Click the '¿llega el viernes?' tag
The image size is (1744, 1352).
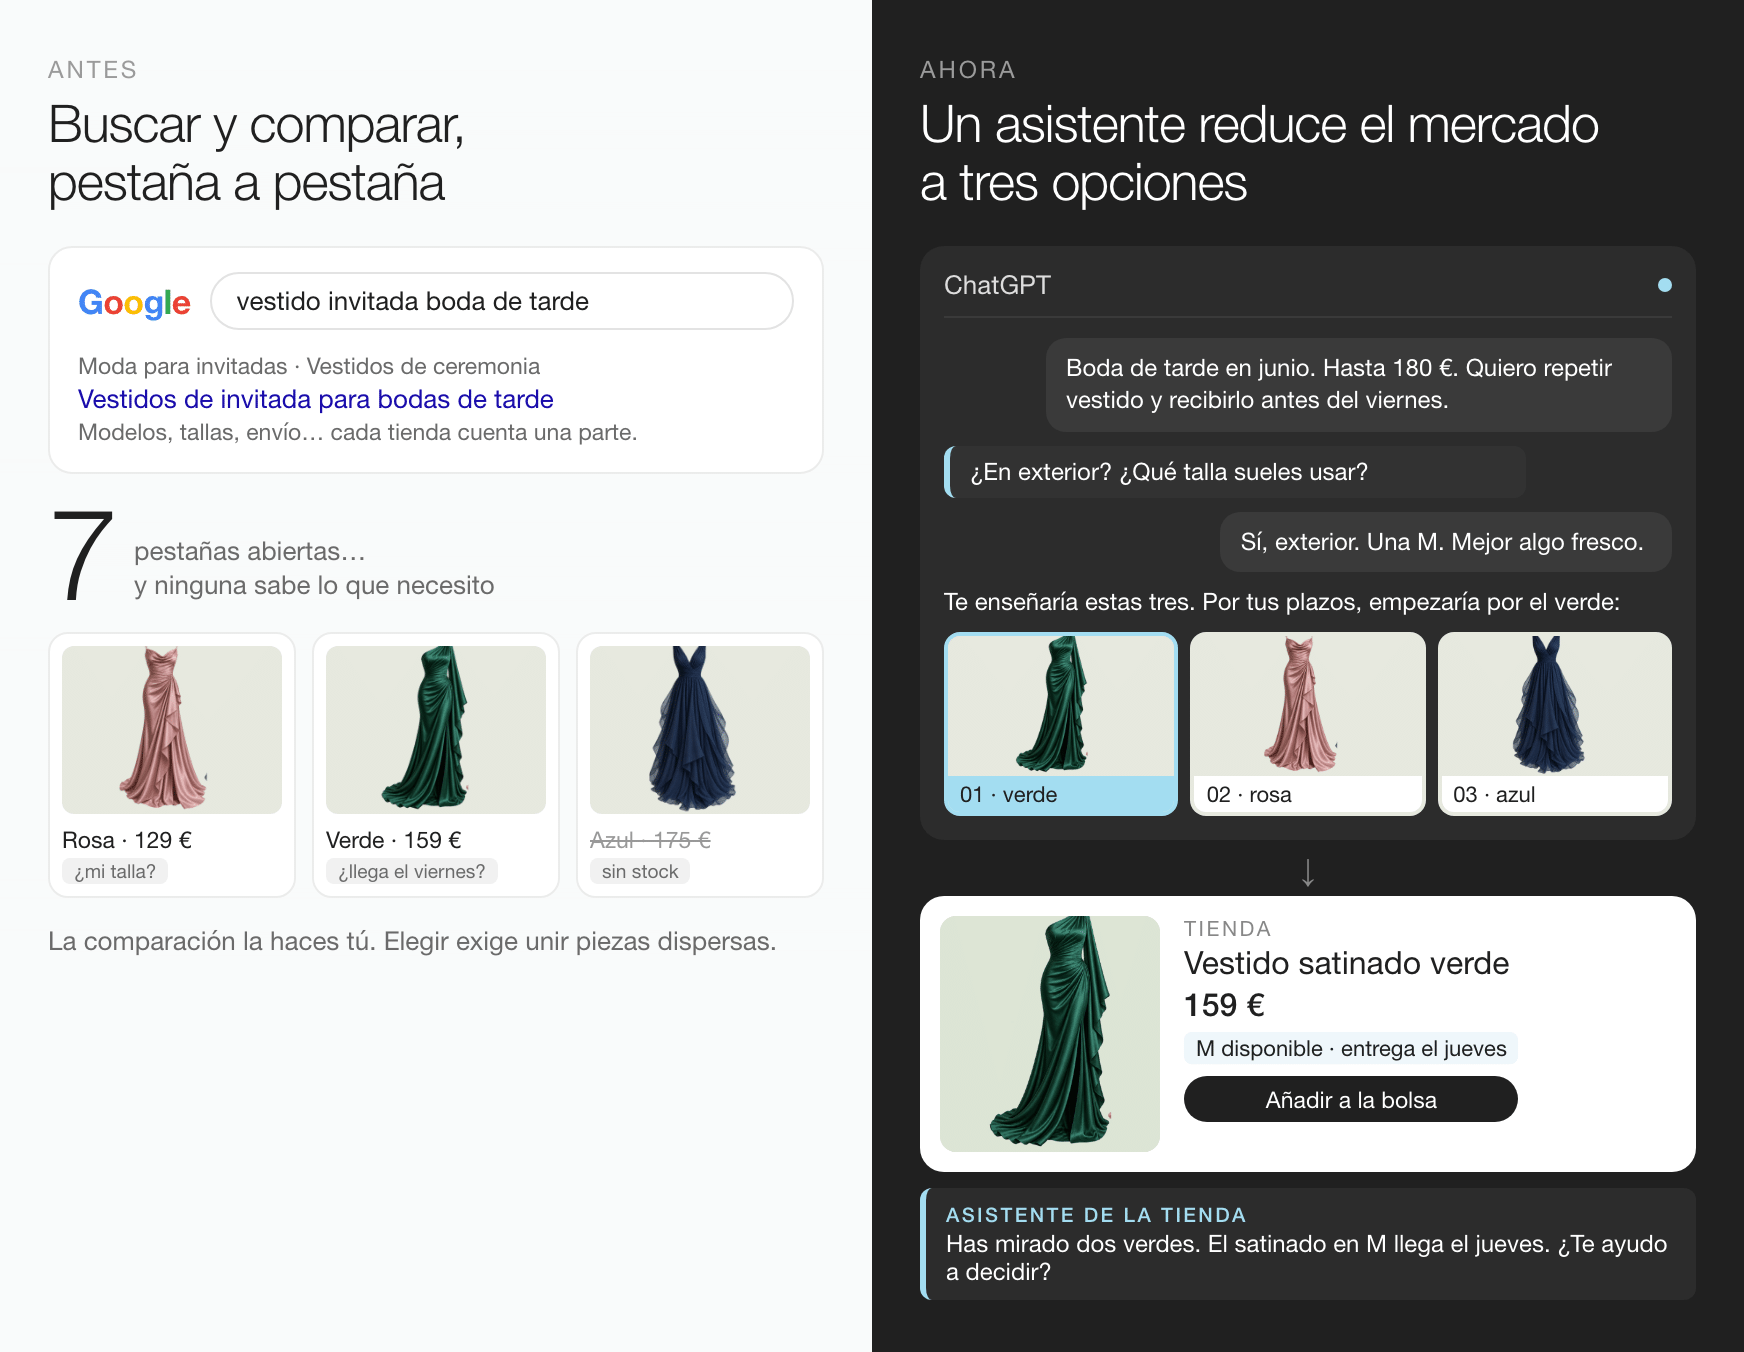tap(411, 871)
